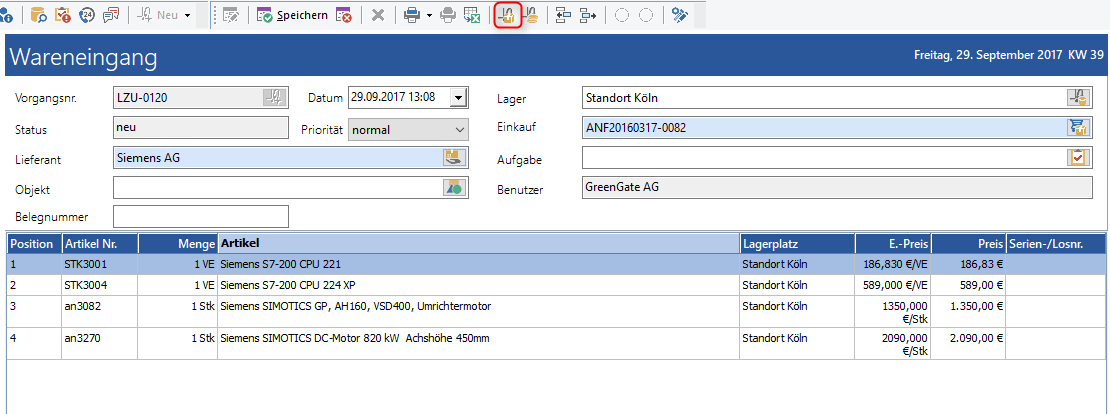1110x414 pixels.
Task: Click the edit record pencil icon
Action: click(x=230, y=15)
